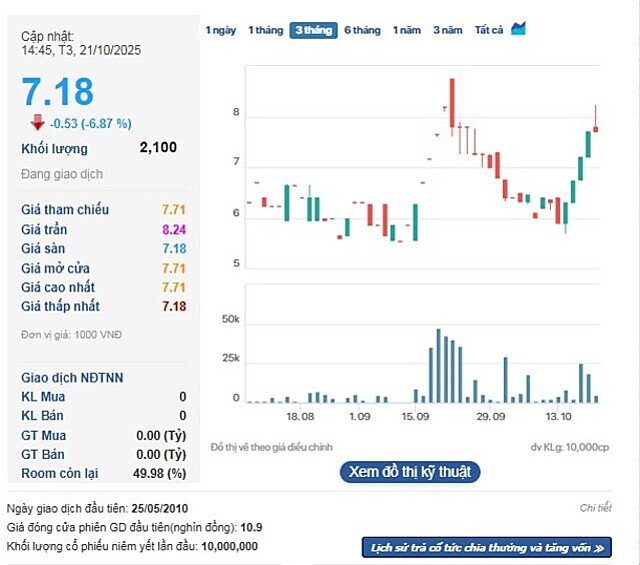
Task: Switch to the 1 tháng chart range
Action: 265,30
